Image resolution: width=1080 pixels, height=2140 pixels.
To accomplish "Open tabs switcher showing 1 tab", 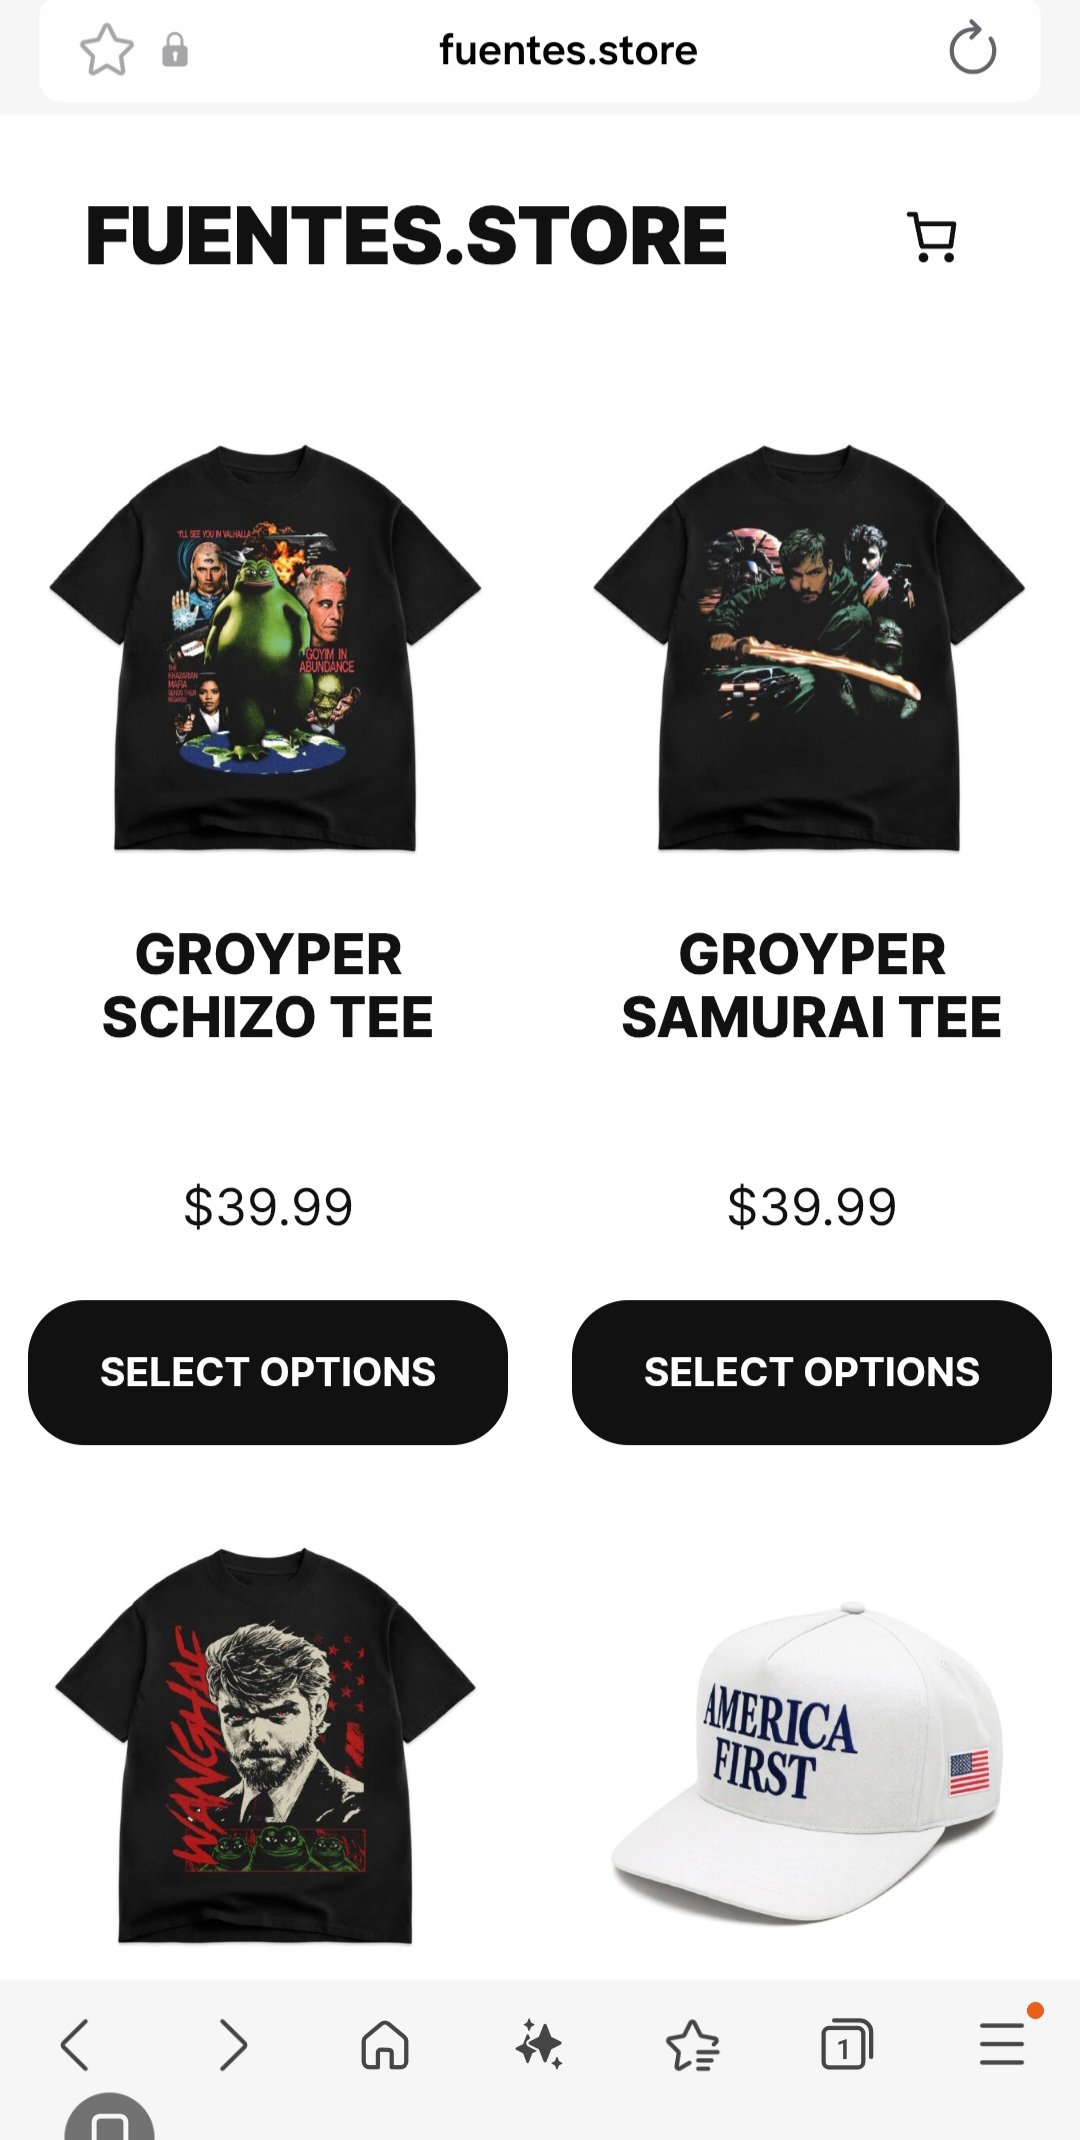I will click(847, 2044).
